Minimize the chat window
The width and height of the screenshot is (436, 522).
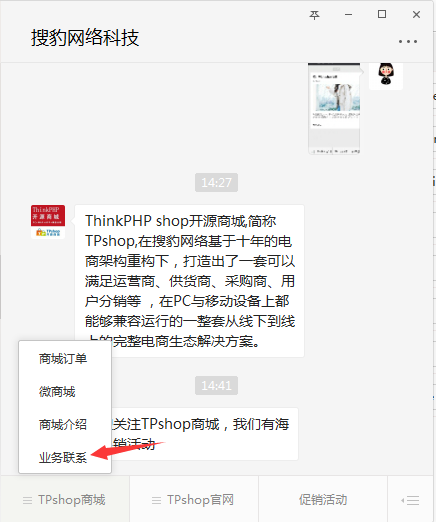(x=349, y=15)
